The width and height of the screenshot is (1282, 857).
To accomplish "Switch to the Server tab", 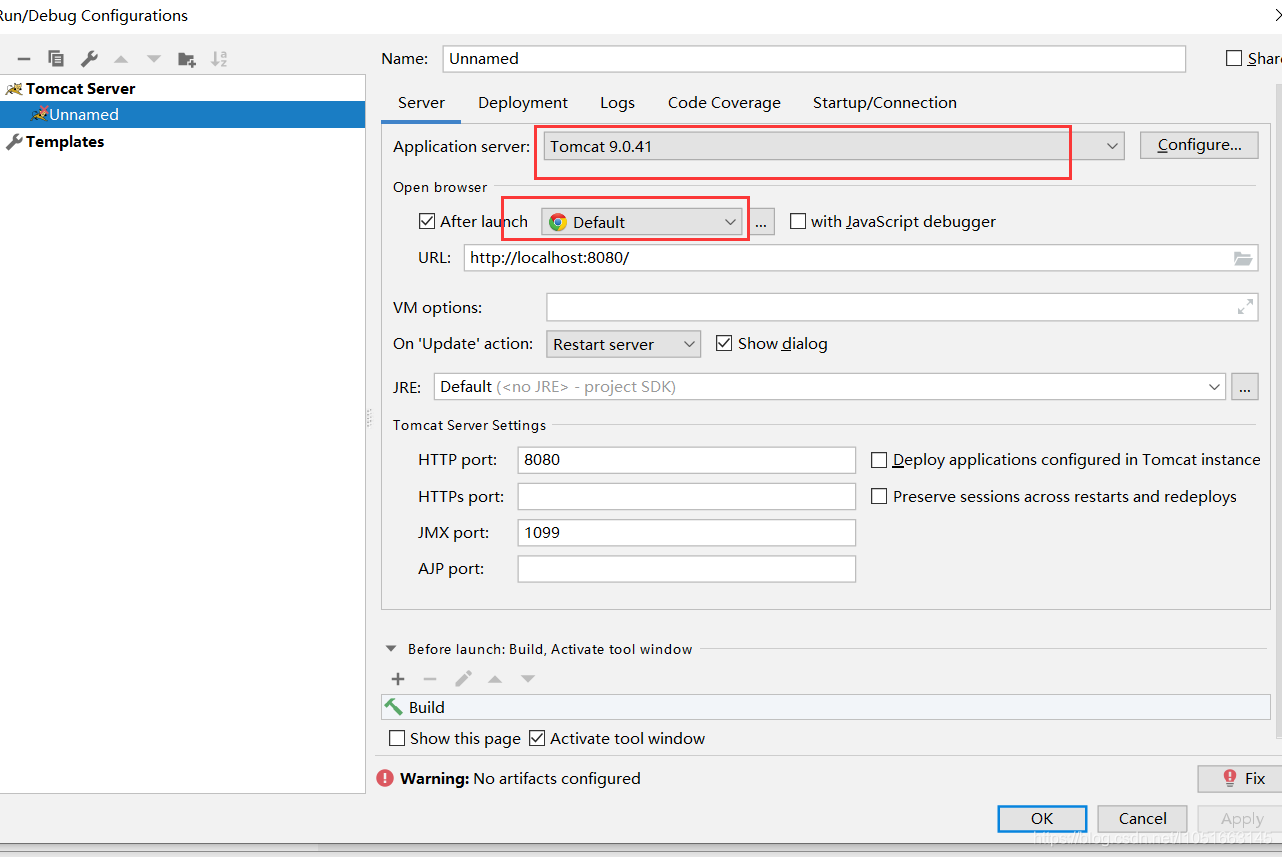I will pos(421,102).
